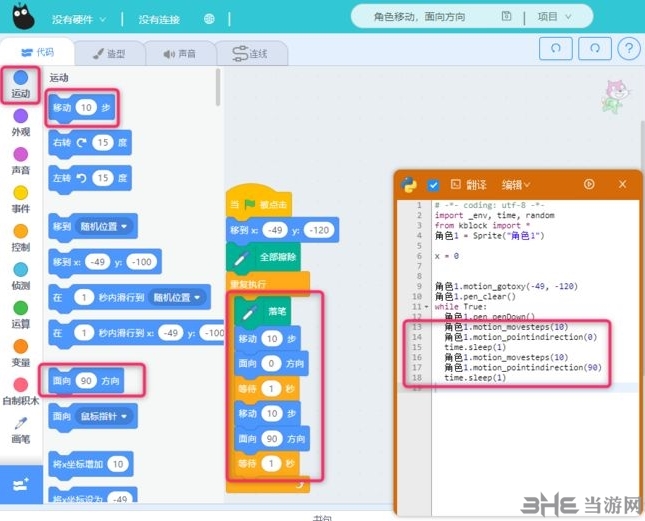
Task: Click the black cat logo icon
Action: tap(23, 16)
